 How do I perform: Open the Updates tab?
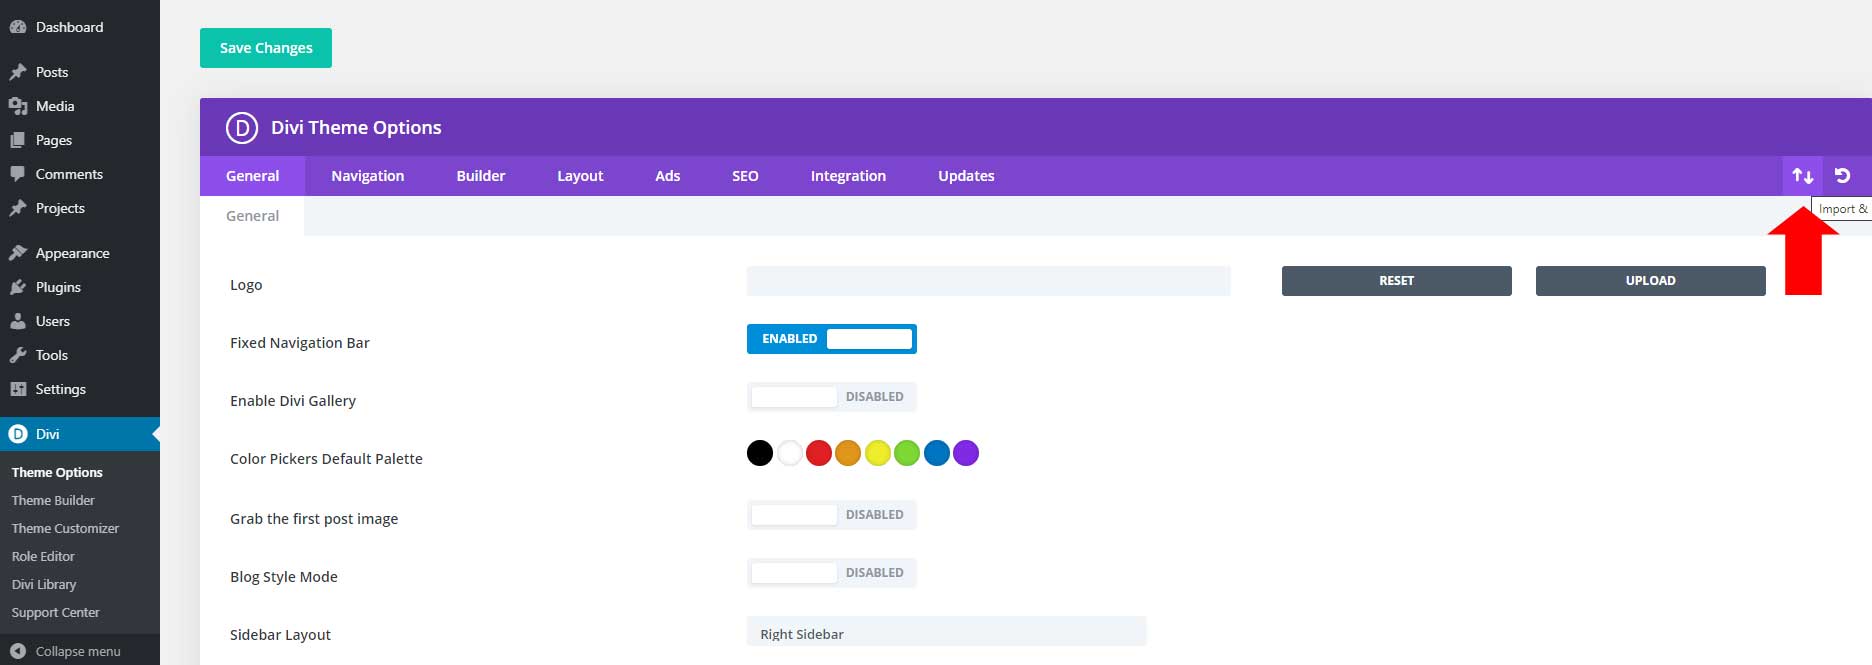coord(966,176)
